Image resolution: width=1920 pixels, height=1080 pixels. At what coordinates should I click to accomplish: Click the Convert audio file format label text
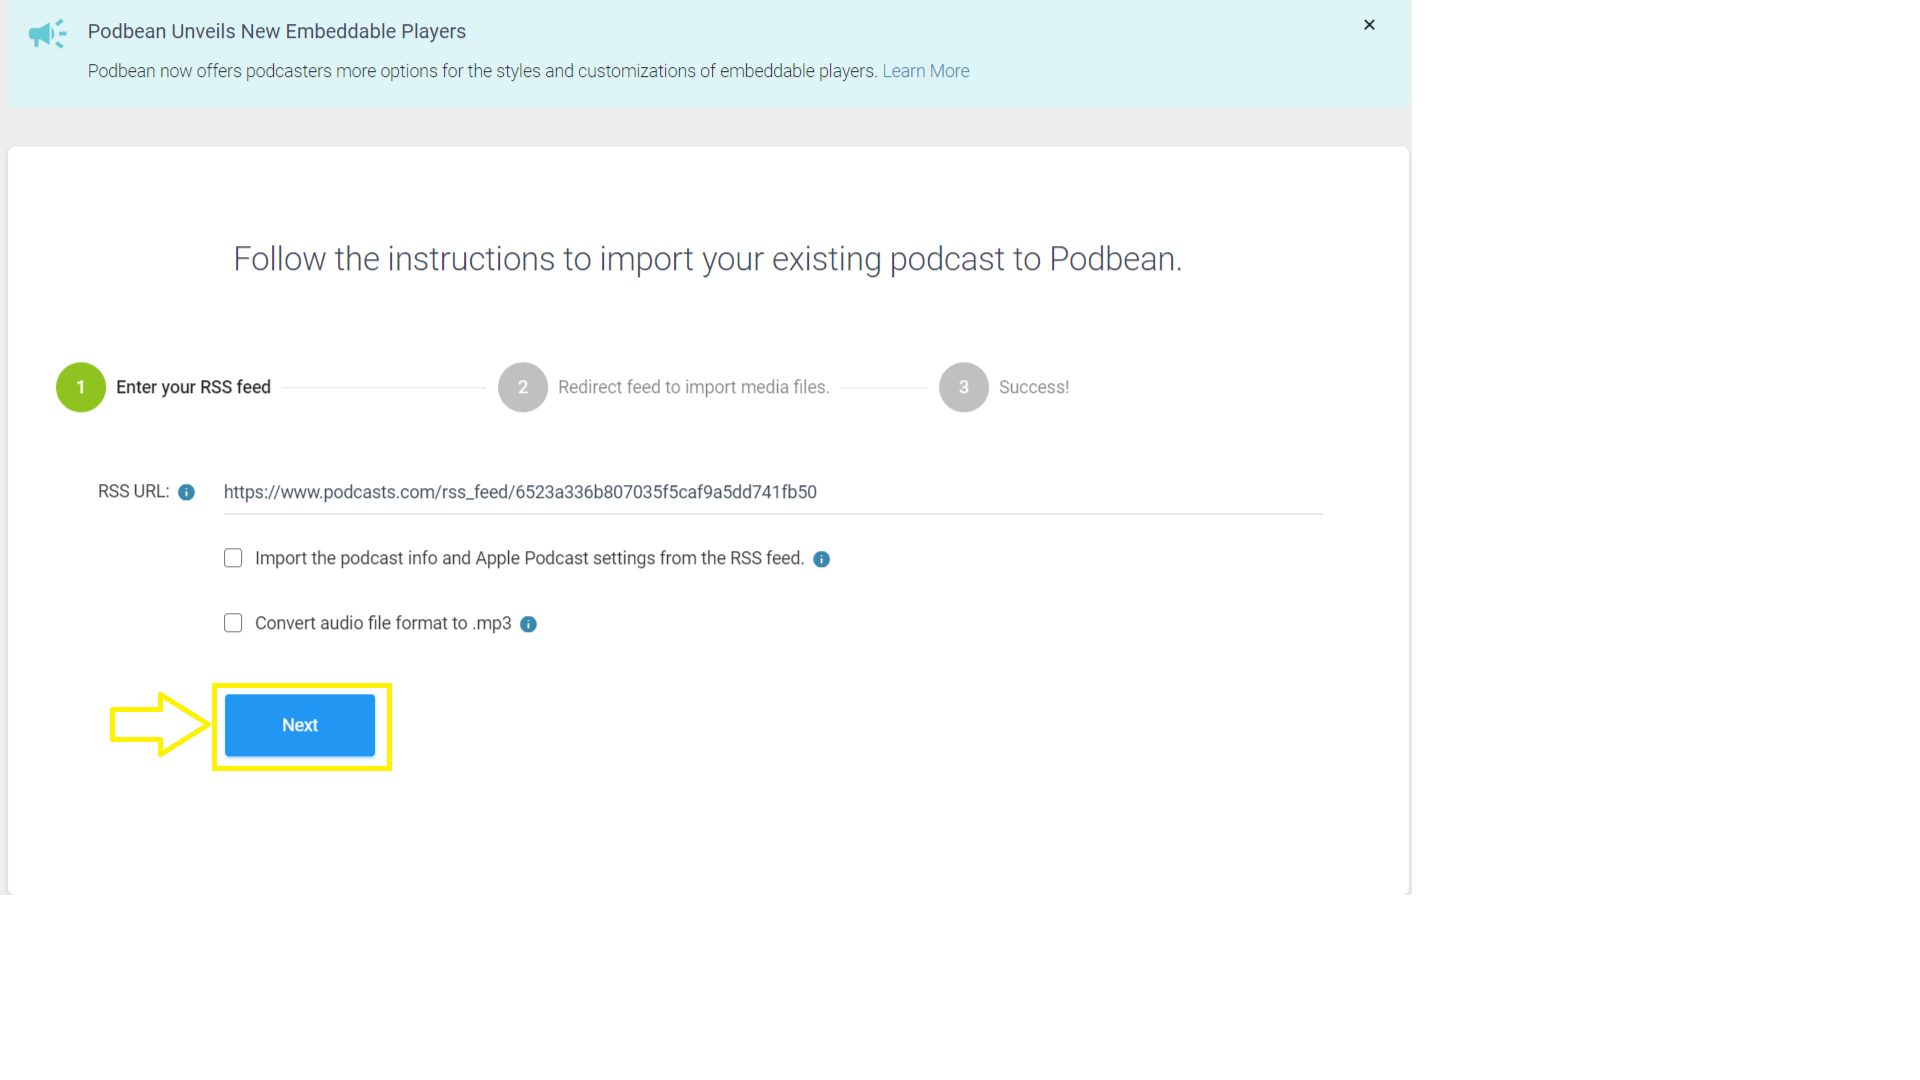click(383, 623)
